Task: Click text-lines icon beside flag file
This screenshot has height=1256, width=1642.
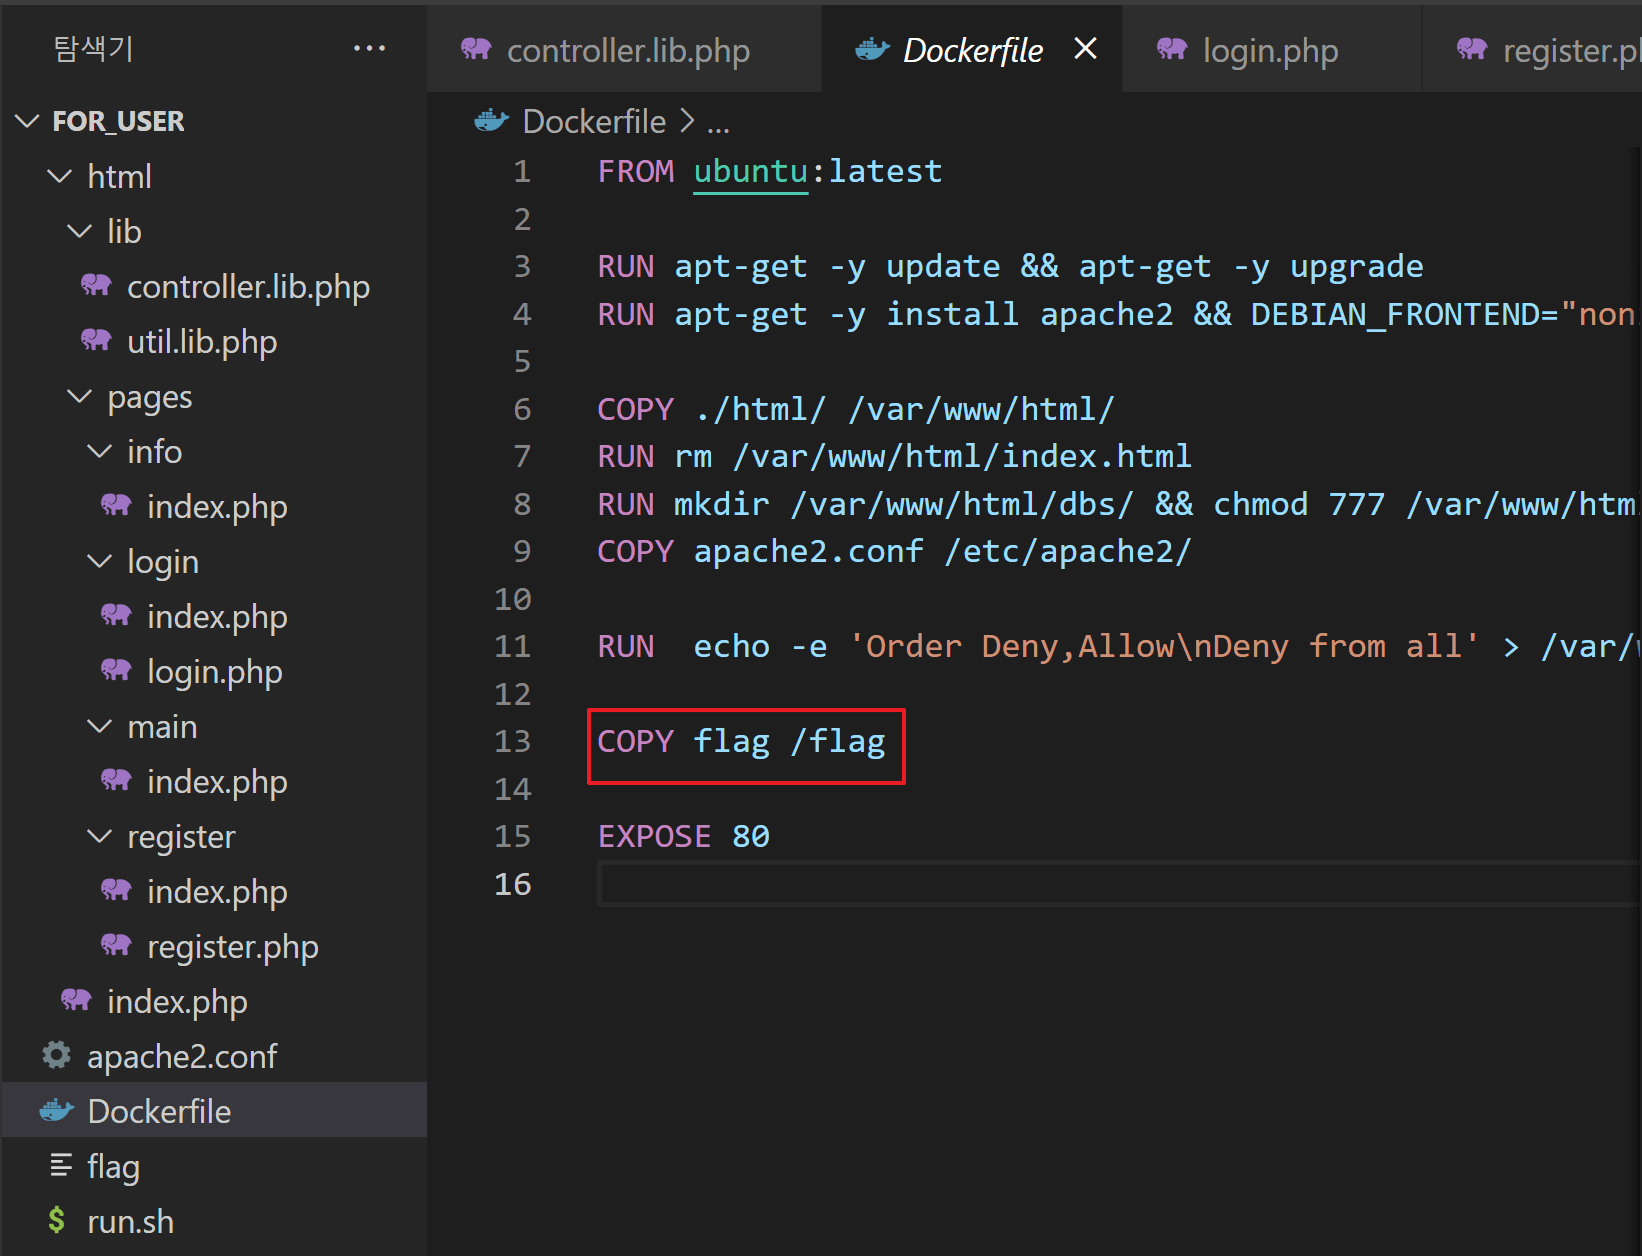Action: click(61, 1166)
